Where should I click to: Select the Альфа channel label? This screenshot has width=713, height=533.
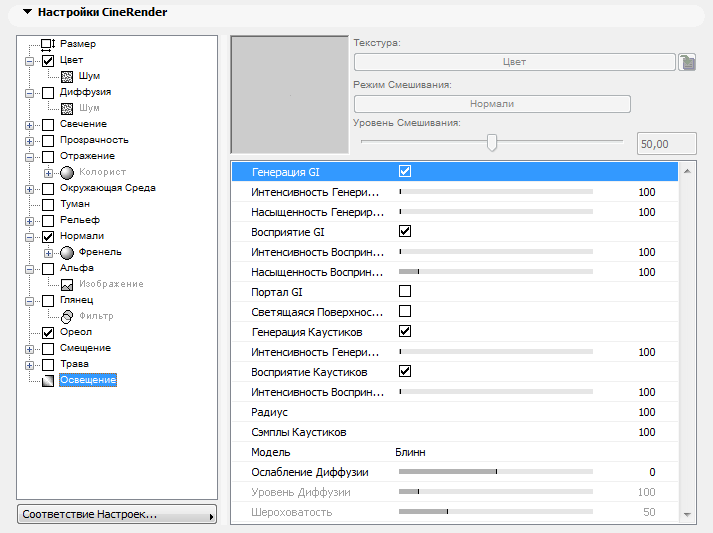77,268
